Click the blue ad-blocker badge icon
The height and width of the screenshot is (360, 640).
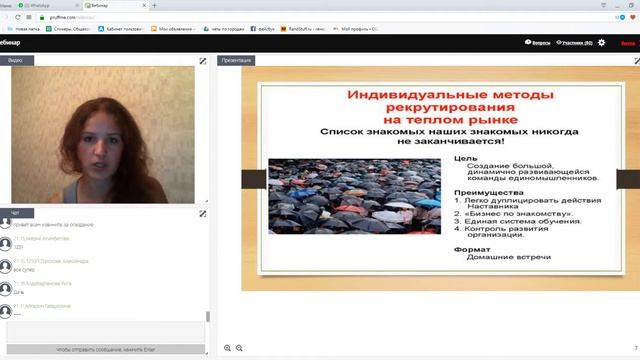[x=622, y=17]
